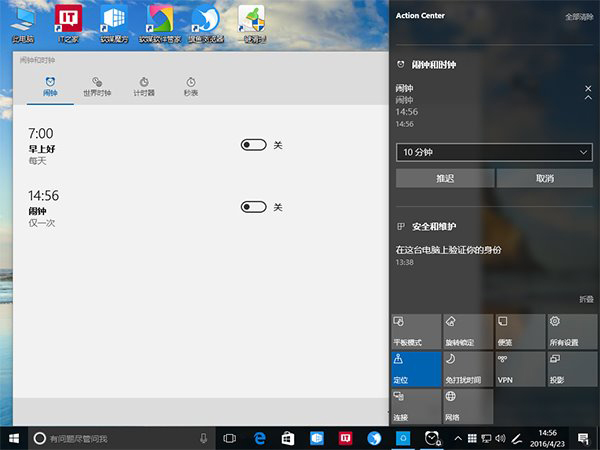Clear all notifications with 全部清除
Viewport: 600px width, 450px height.
(578, 16)
